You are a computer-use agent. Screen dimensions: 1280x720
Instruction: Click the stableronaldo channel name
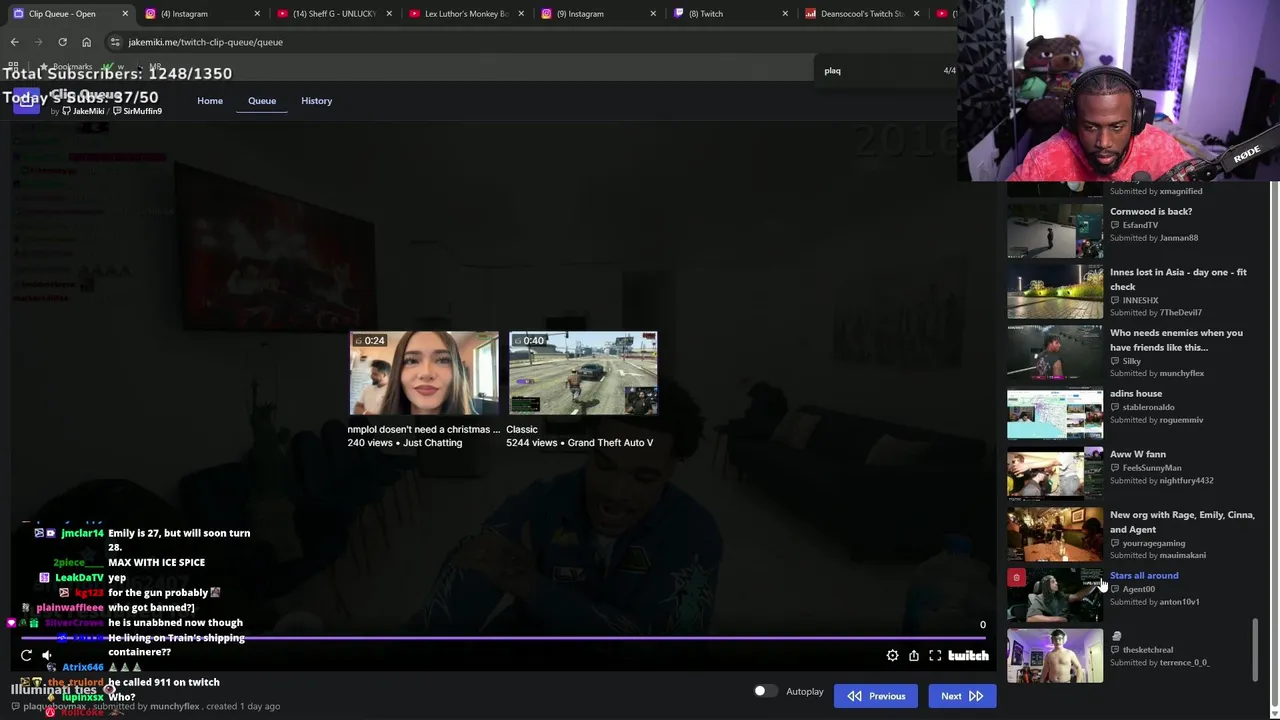click(1148, 407)
